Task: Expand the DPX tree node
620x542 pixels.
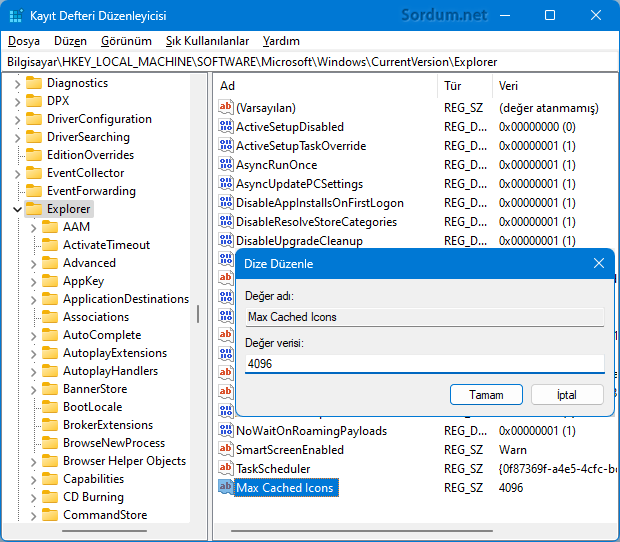Action: (x=17, y=102)
